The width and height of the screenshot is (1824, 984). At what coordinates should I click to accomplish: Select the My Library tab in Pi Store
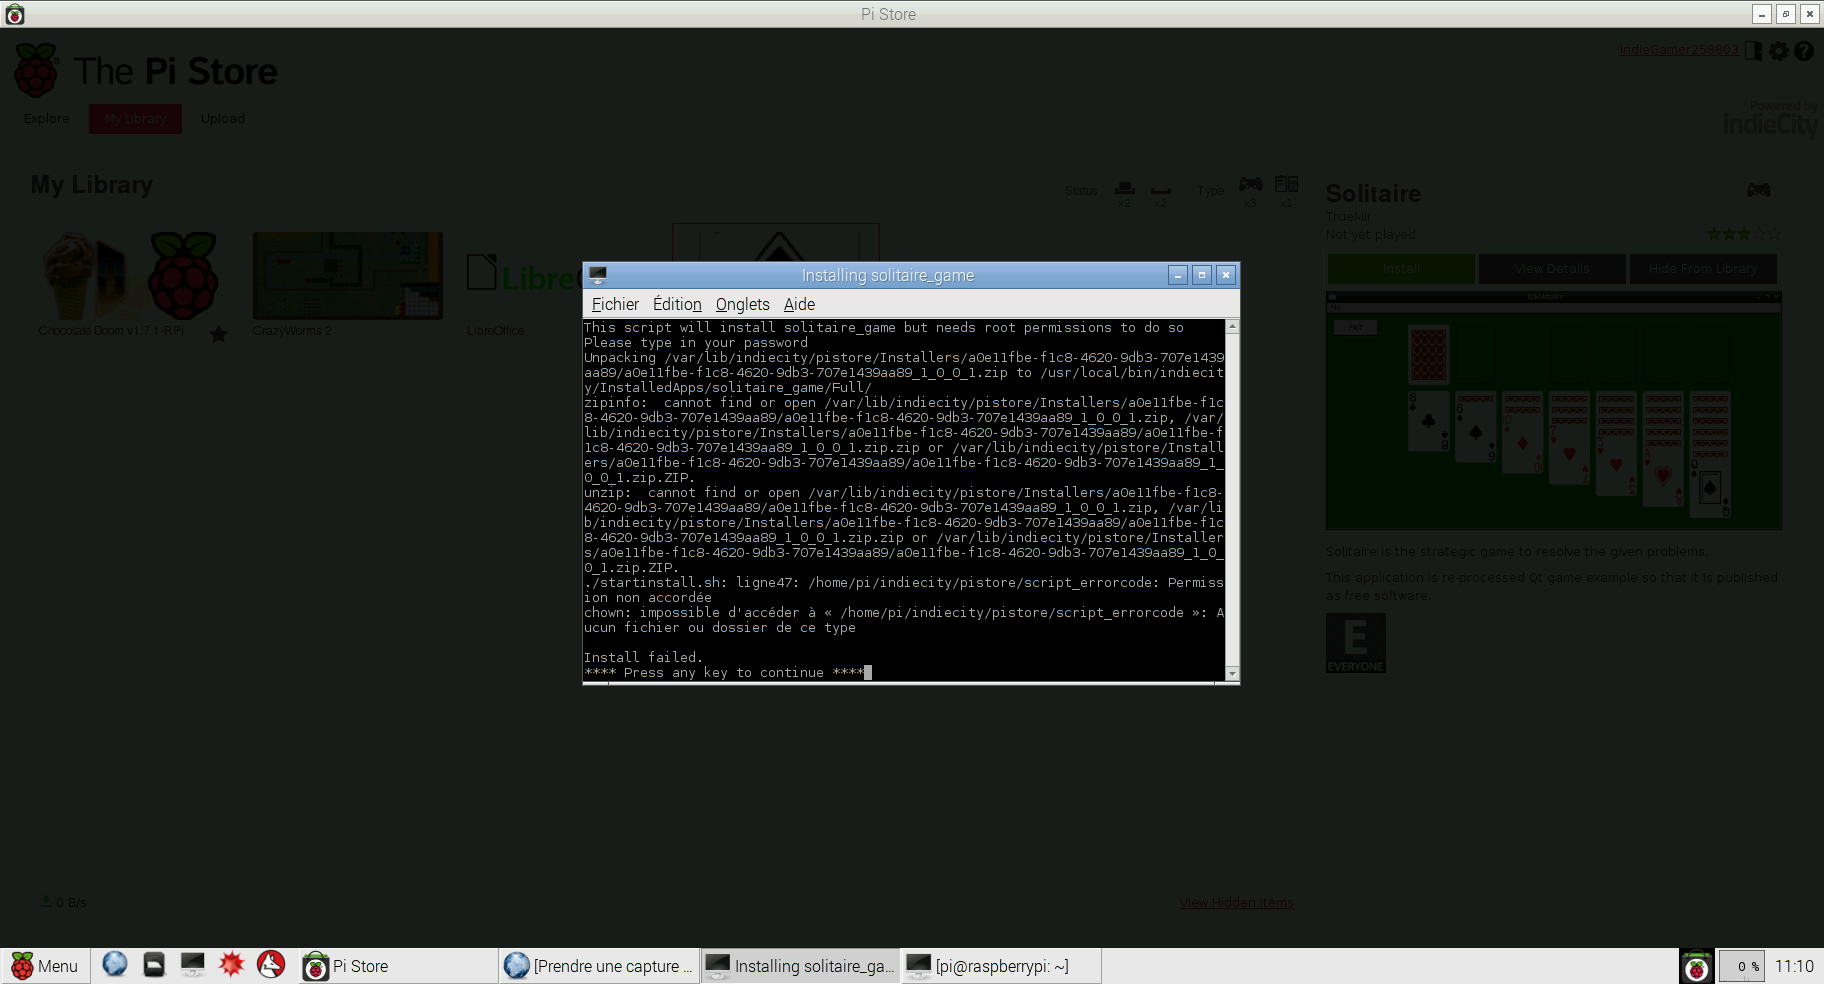135,118
